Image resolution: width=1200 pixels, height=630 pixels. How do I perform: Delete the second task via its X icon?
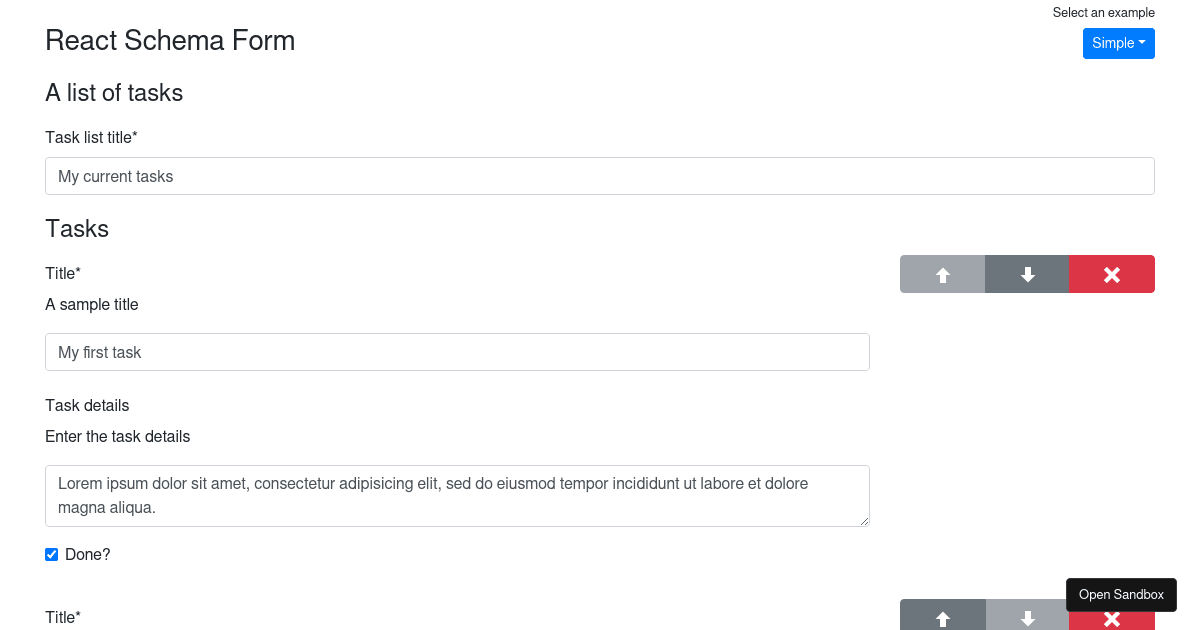[x=1111, y=616]
